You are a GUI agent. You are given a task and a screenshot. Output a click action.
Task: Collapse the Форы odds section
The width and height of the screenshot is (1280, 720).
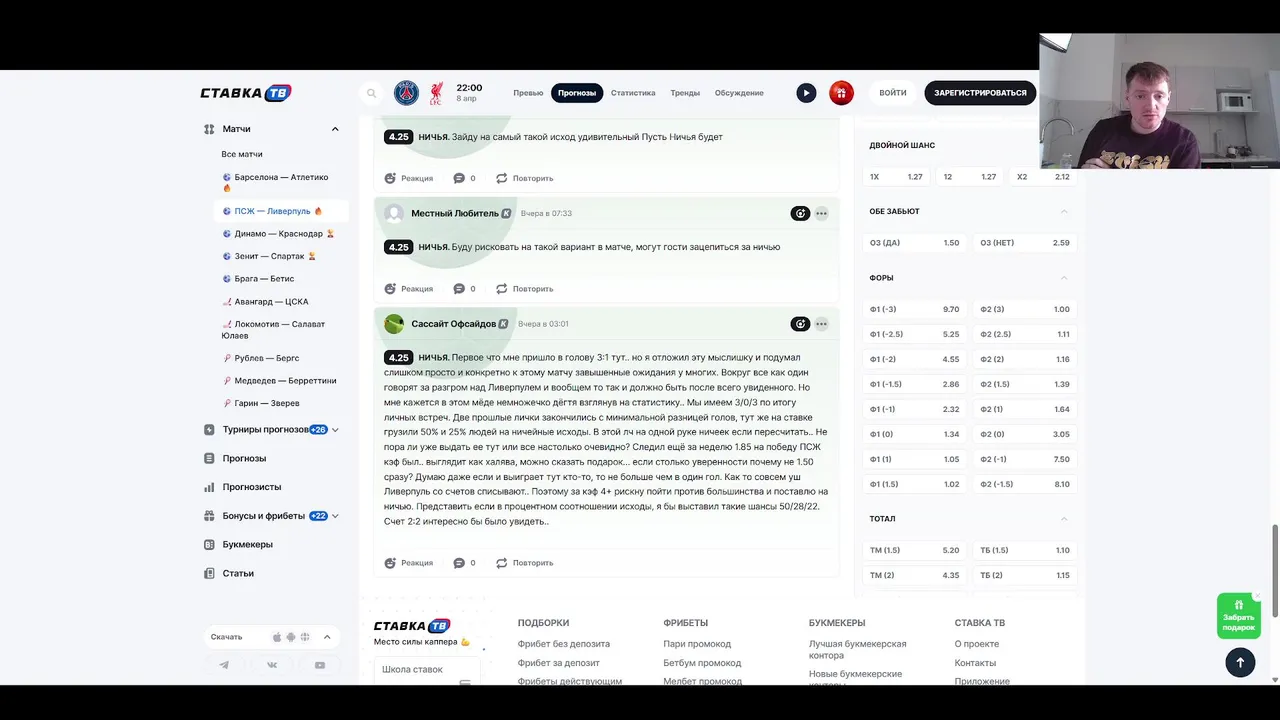[x=1064, y=278]
